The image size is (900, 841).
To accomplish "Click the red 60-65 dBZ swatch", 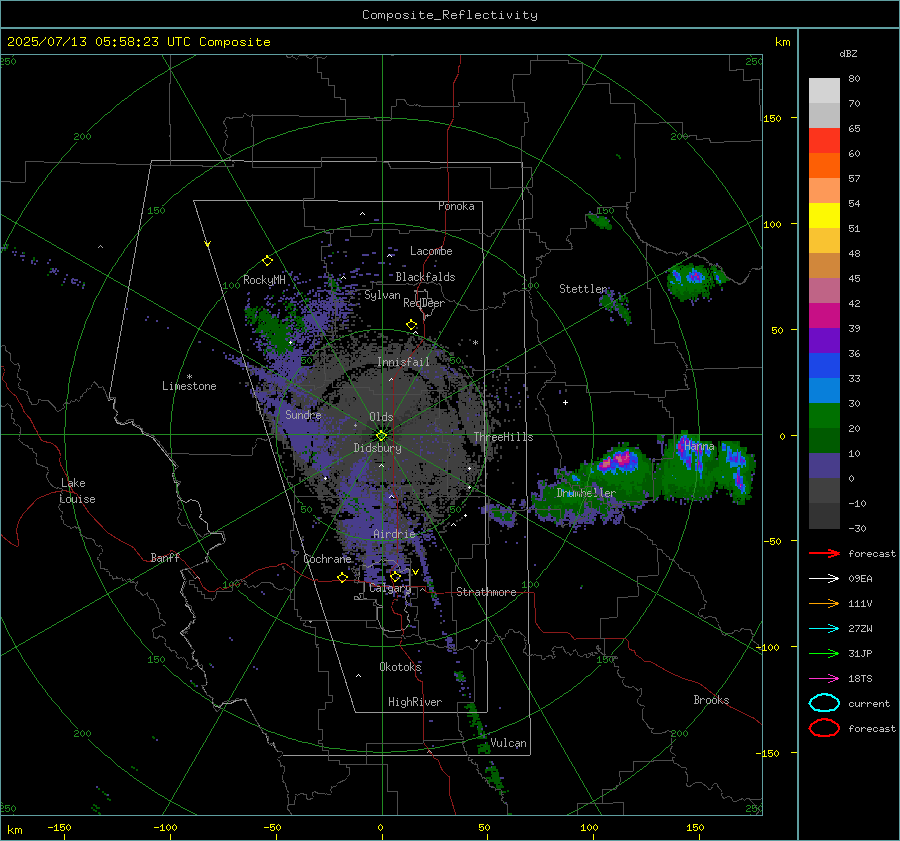I will tap(824, 140).
